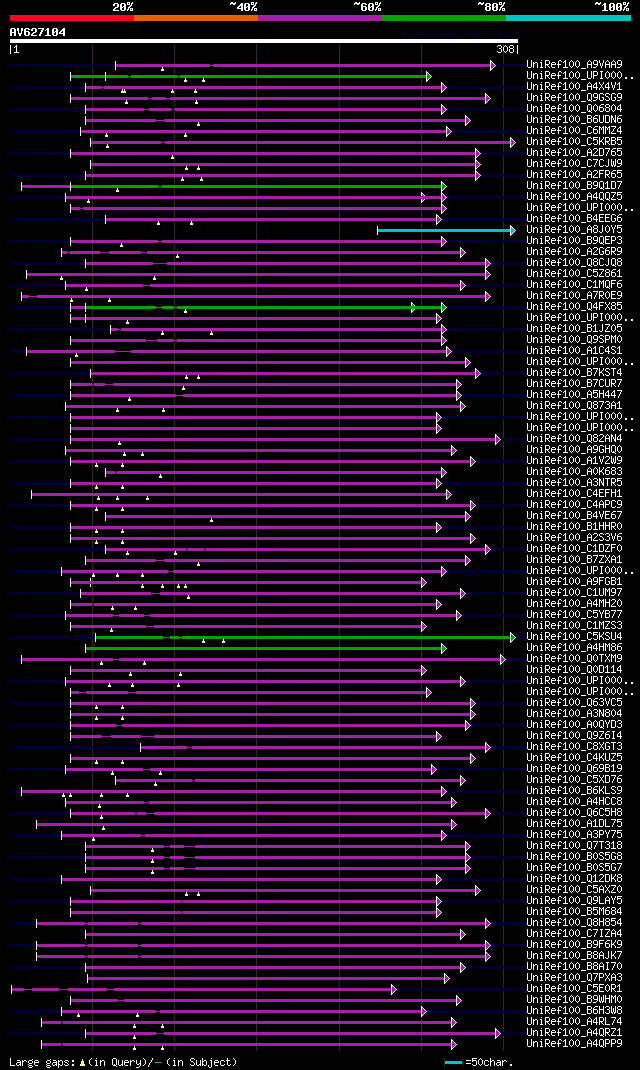Image resolution: width=640 pixels, height=1070 pixels.
Task: Click the green alignment bar for UniRef100_C5KSU4
Action: click(x=305, y=637)
